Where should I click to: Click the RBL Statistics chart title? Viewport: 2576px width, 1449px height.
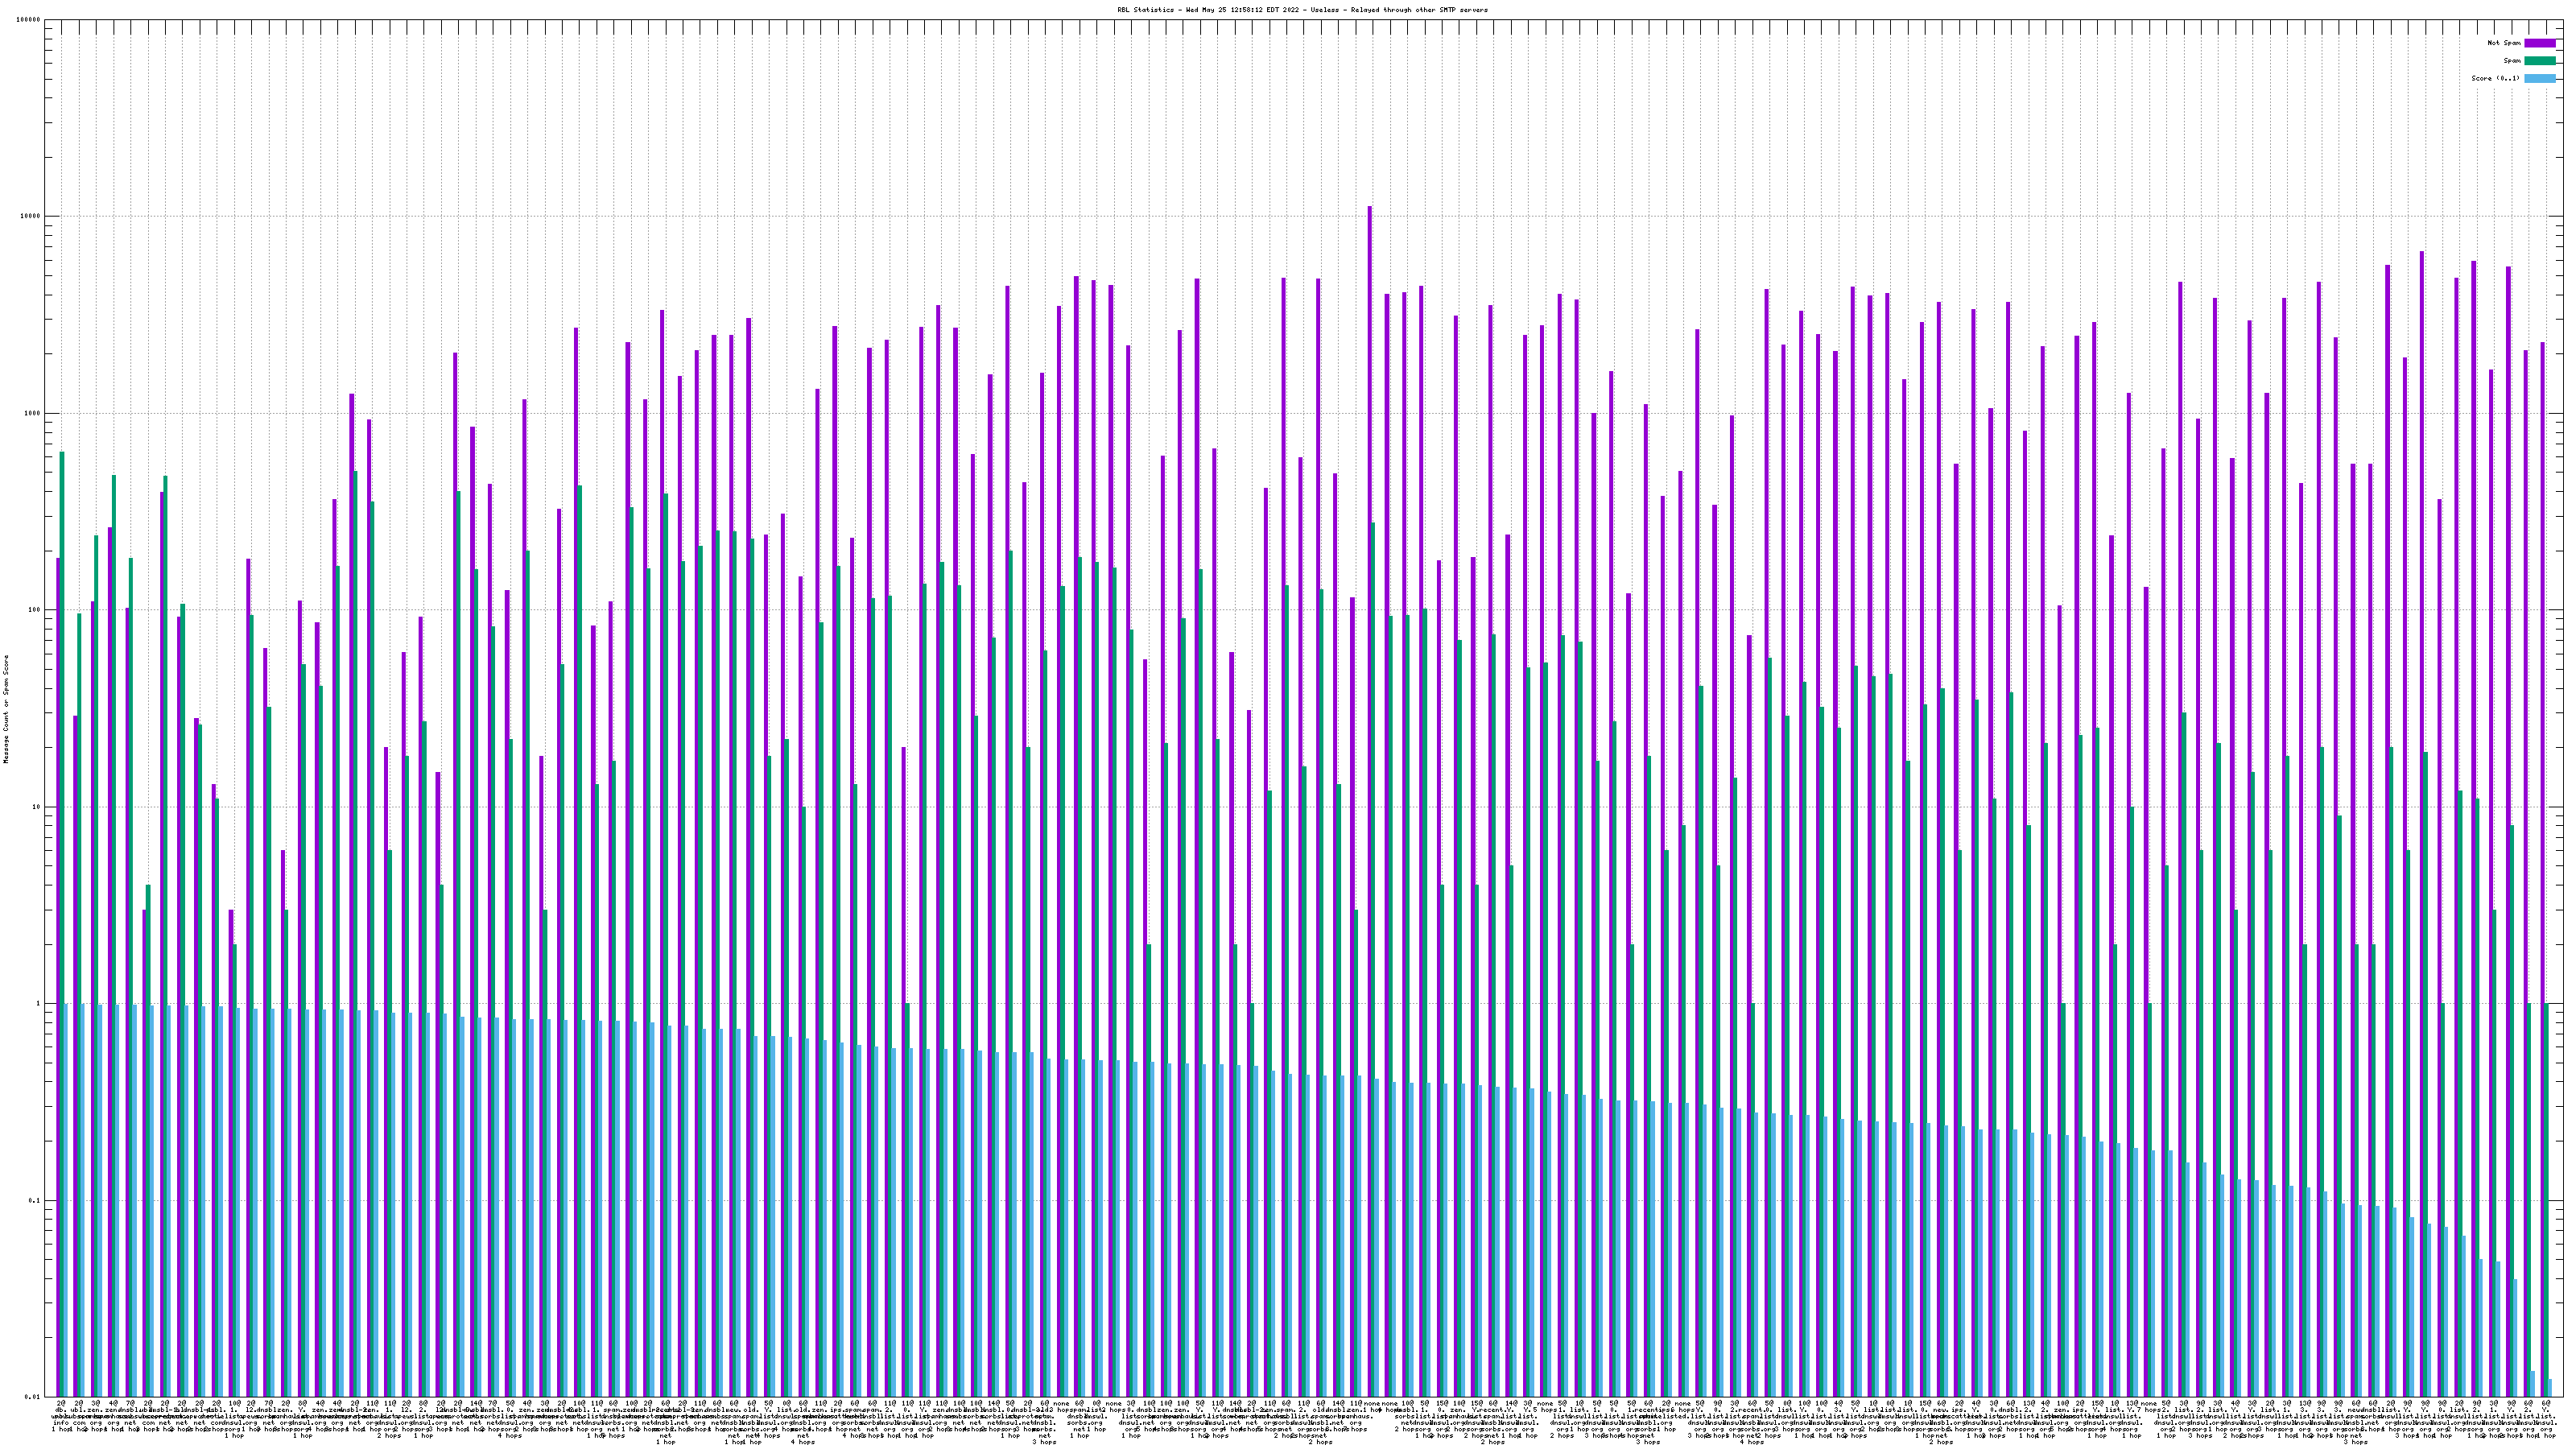pos(1302,10)
